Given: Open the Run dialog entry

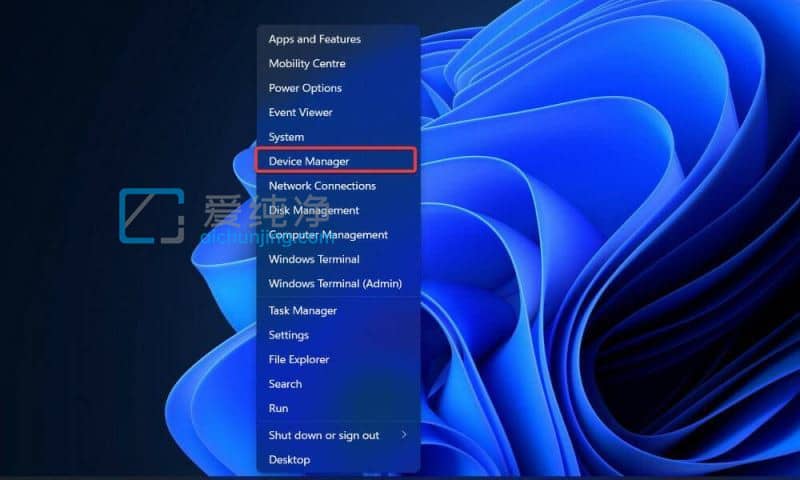Looking at the screenshot, I should [x=278, y=408].
